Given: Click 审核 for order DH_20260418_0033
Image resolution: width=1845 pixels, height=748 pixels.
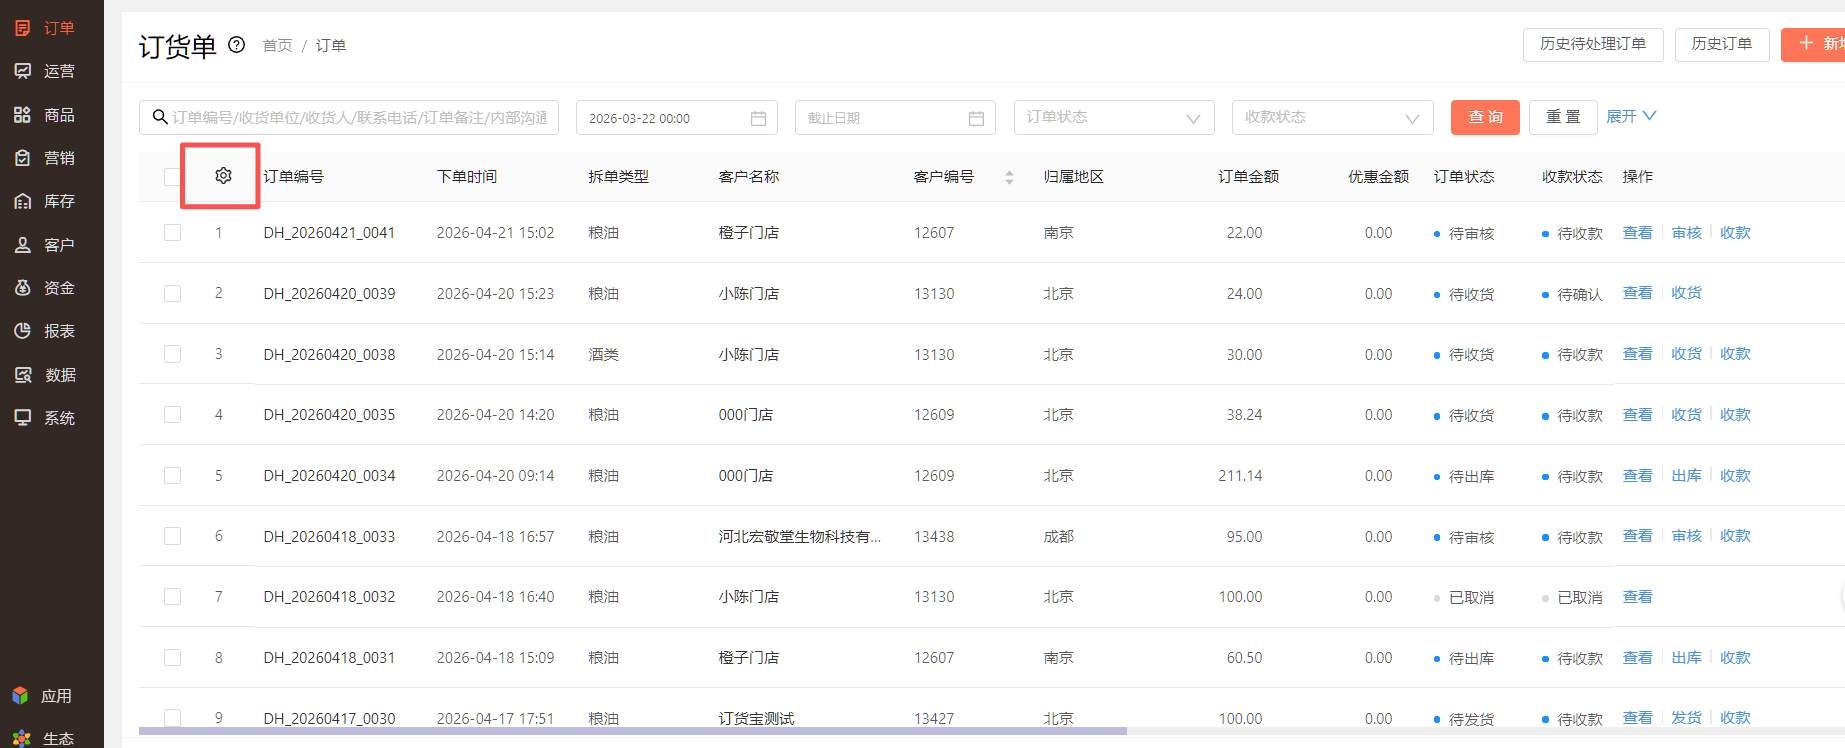Looking at the screenshot, I should click(x=1686, y=536).
